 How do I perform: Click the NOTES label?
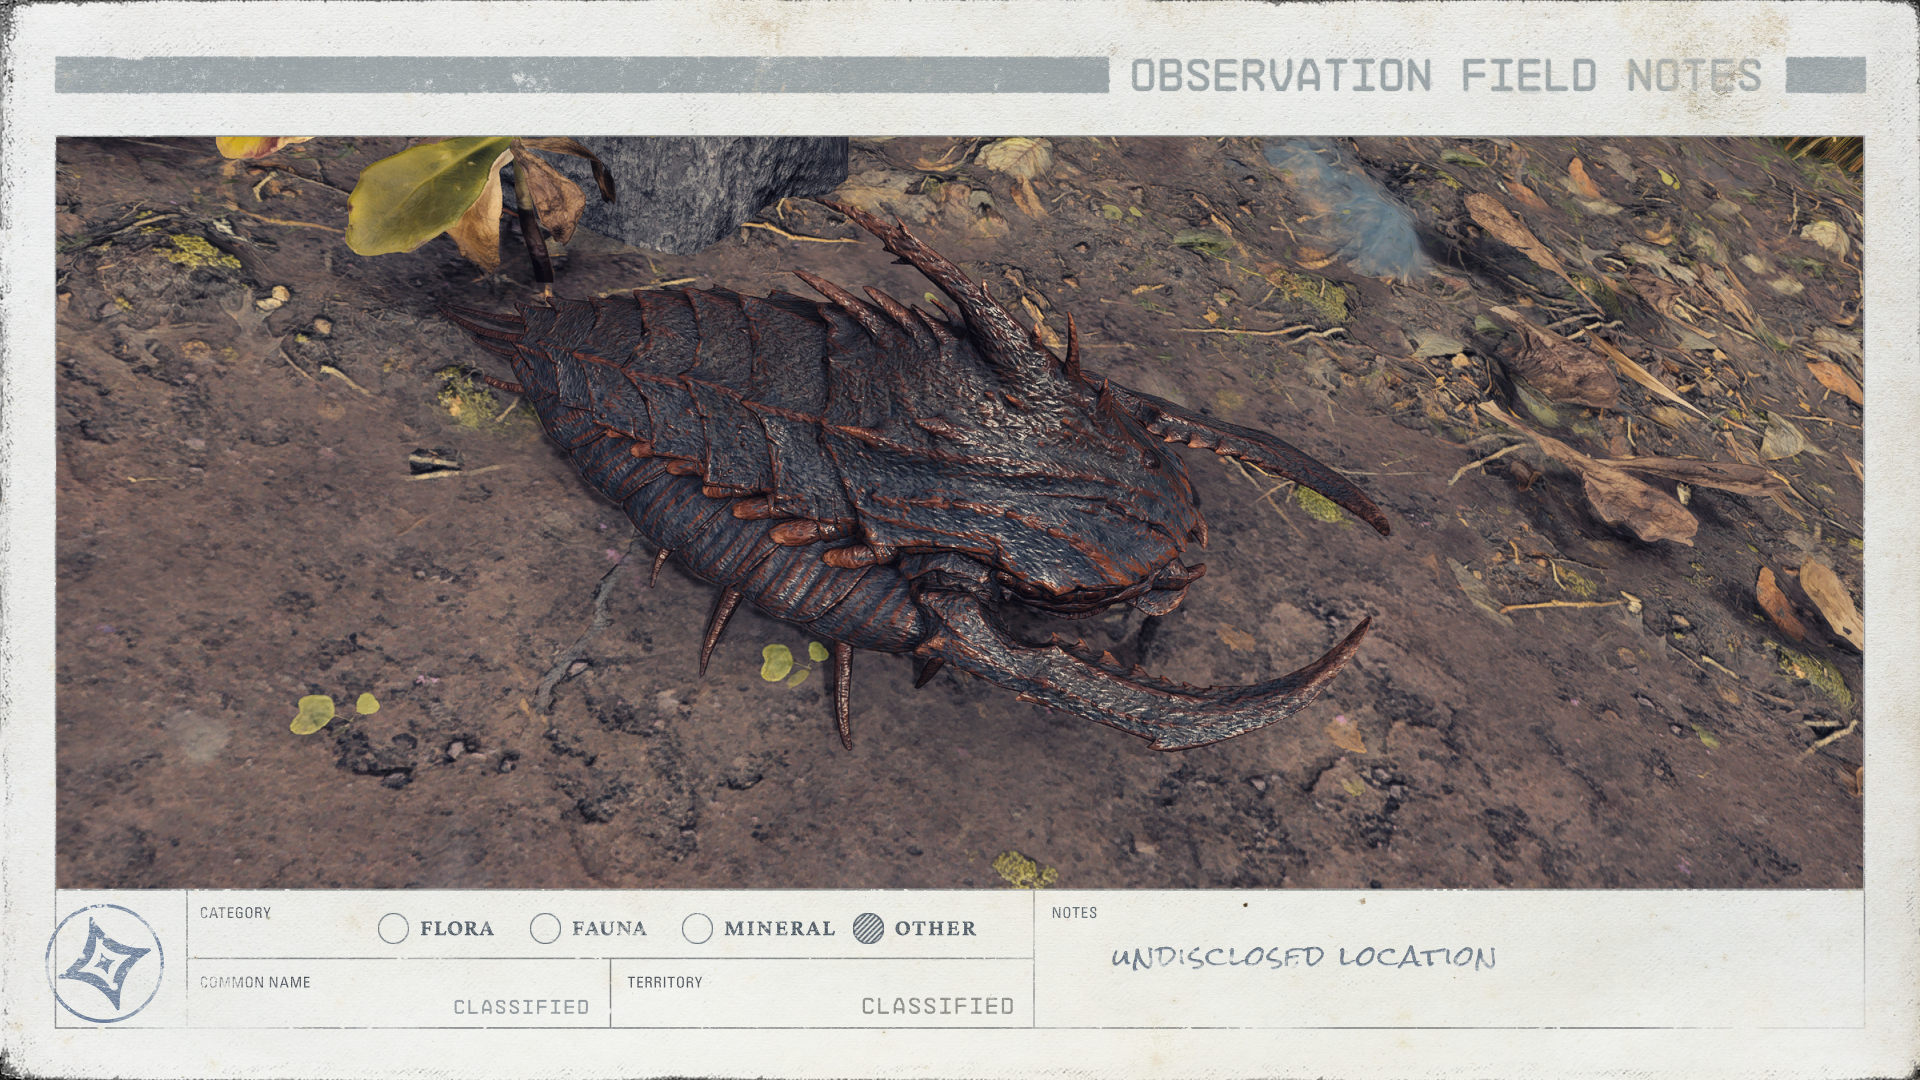pos(1074,913)
